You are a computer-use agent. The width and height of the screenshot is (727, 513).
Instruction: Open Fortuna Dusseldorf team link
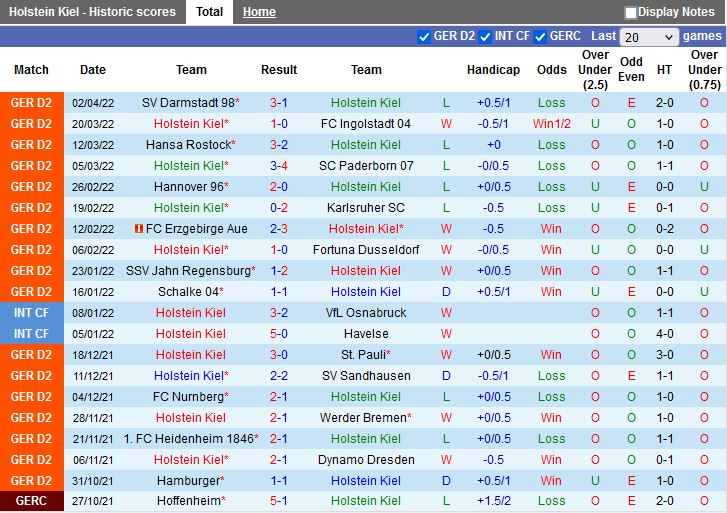click(x=366, y=250)
